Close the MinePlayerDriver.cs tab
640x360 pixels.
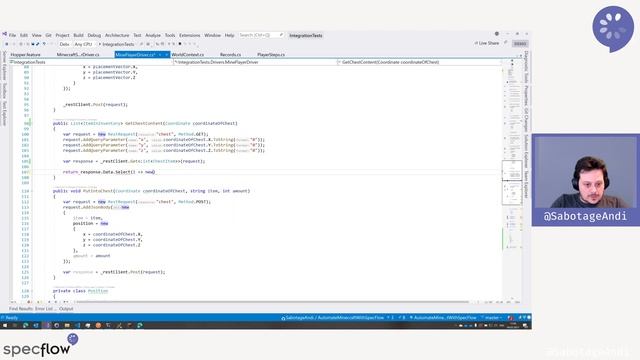click(167, 55)
